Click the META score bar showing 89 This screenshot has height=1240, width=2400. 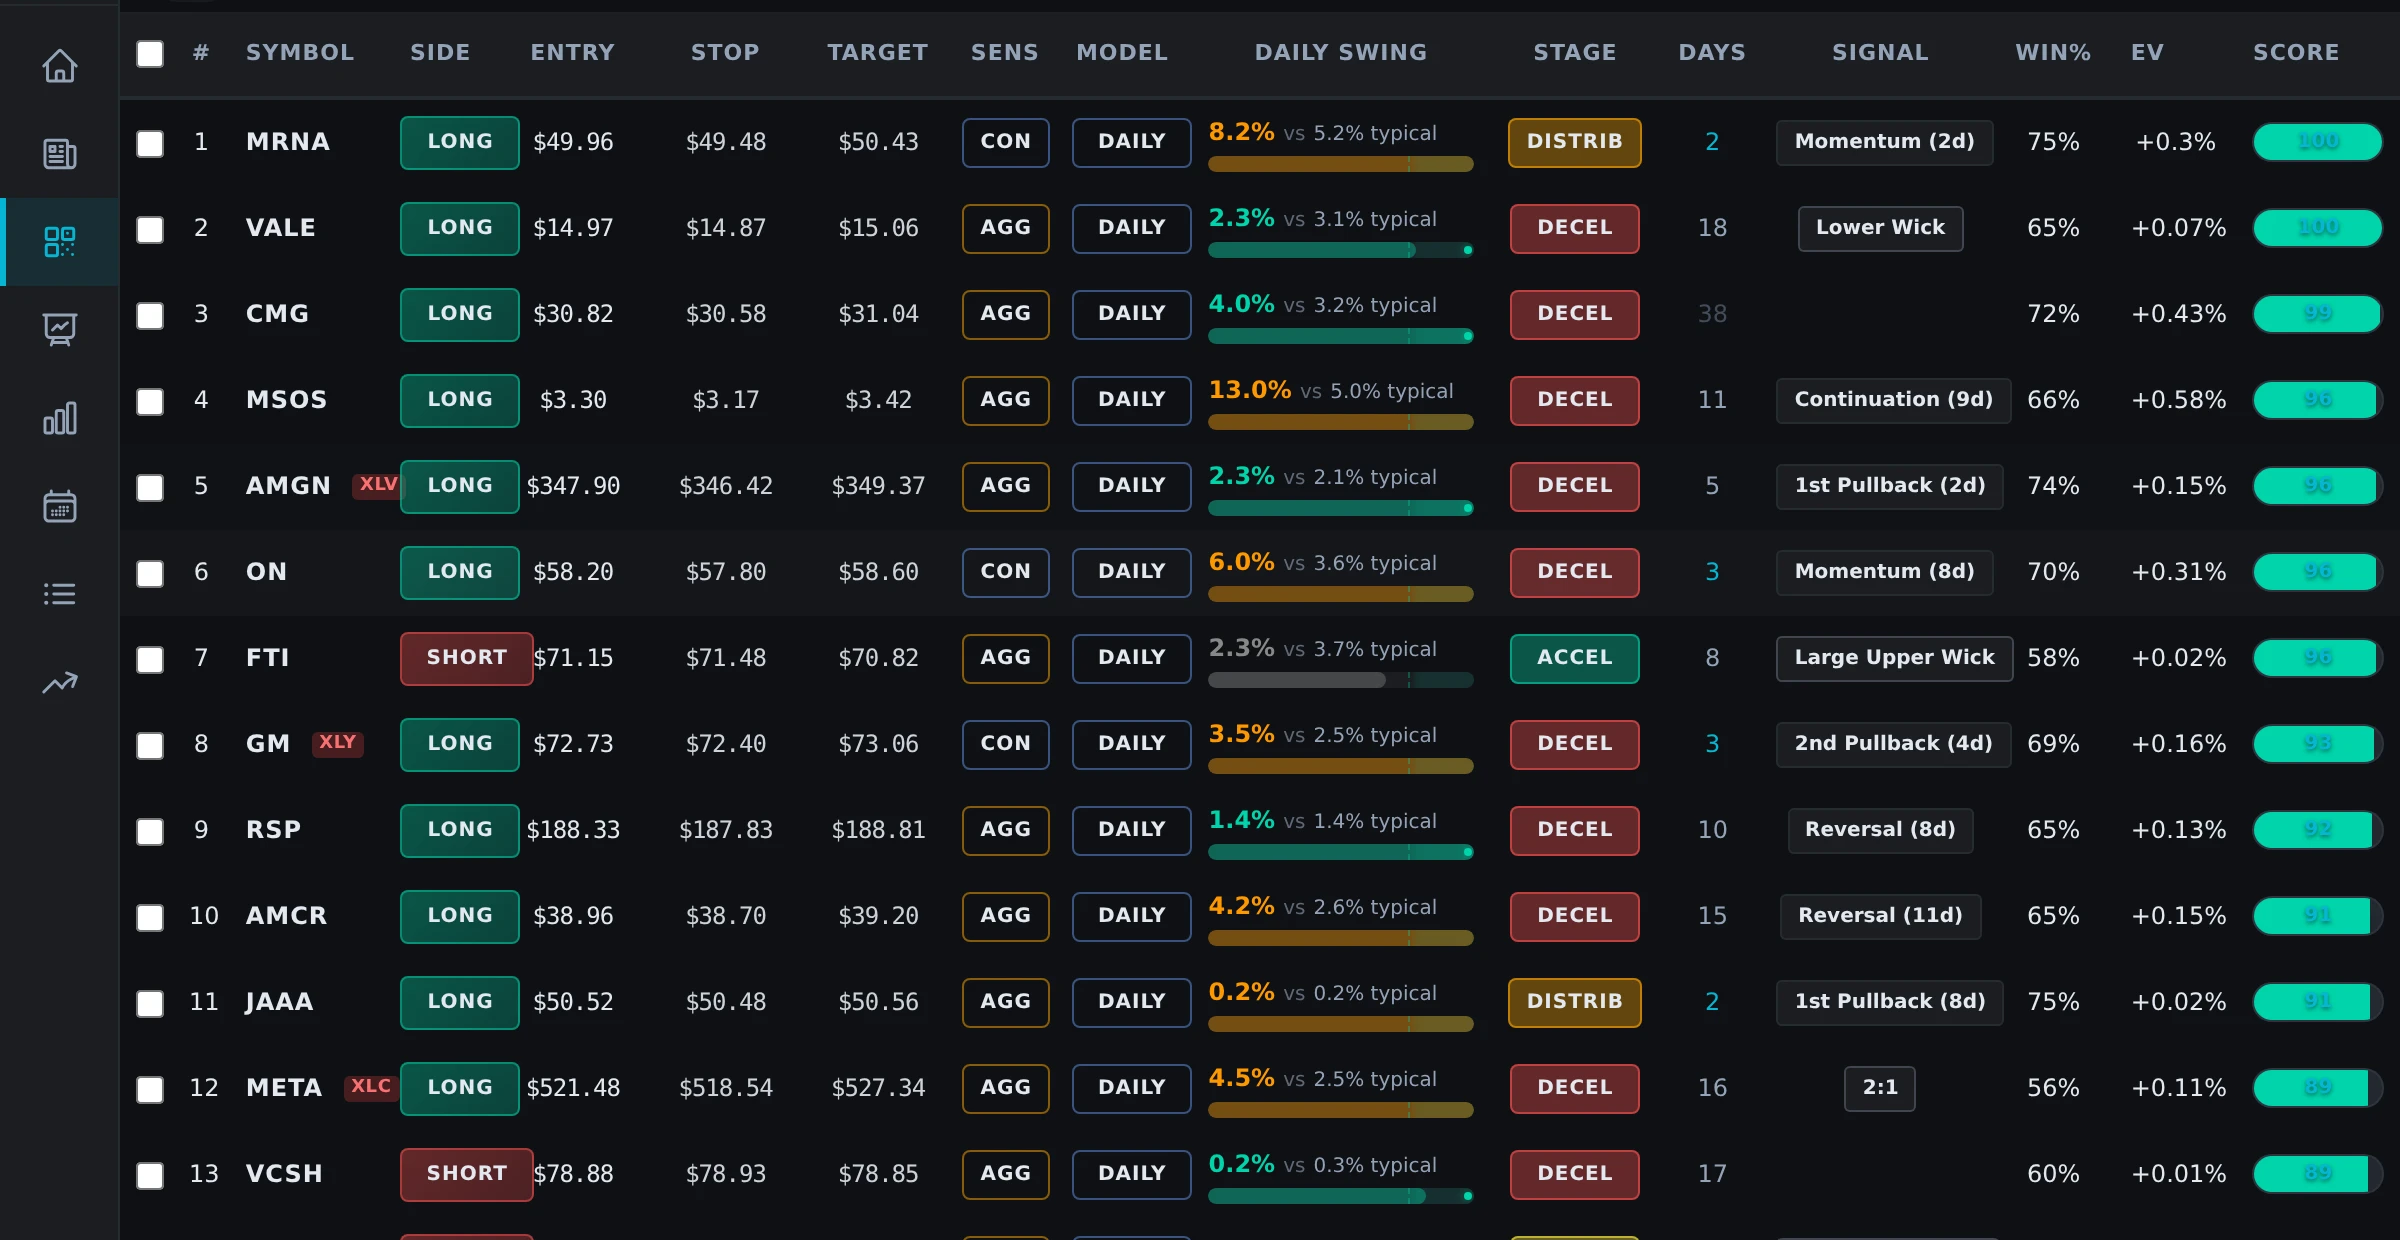[2318, 1088]
